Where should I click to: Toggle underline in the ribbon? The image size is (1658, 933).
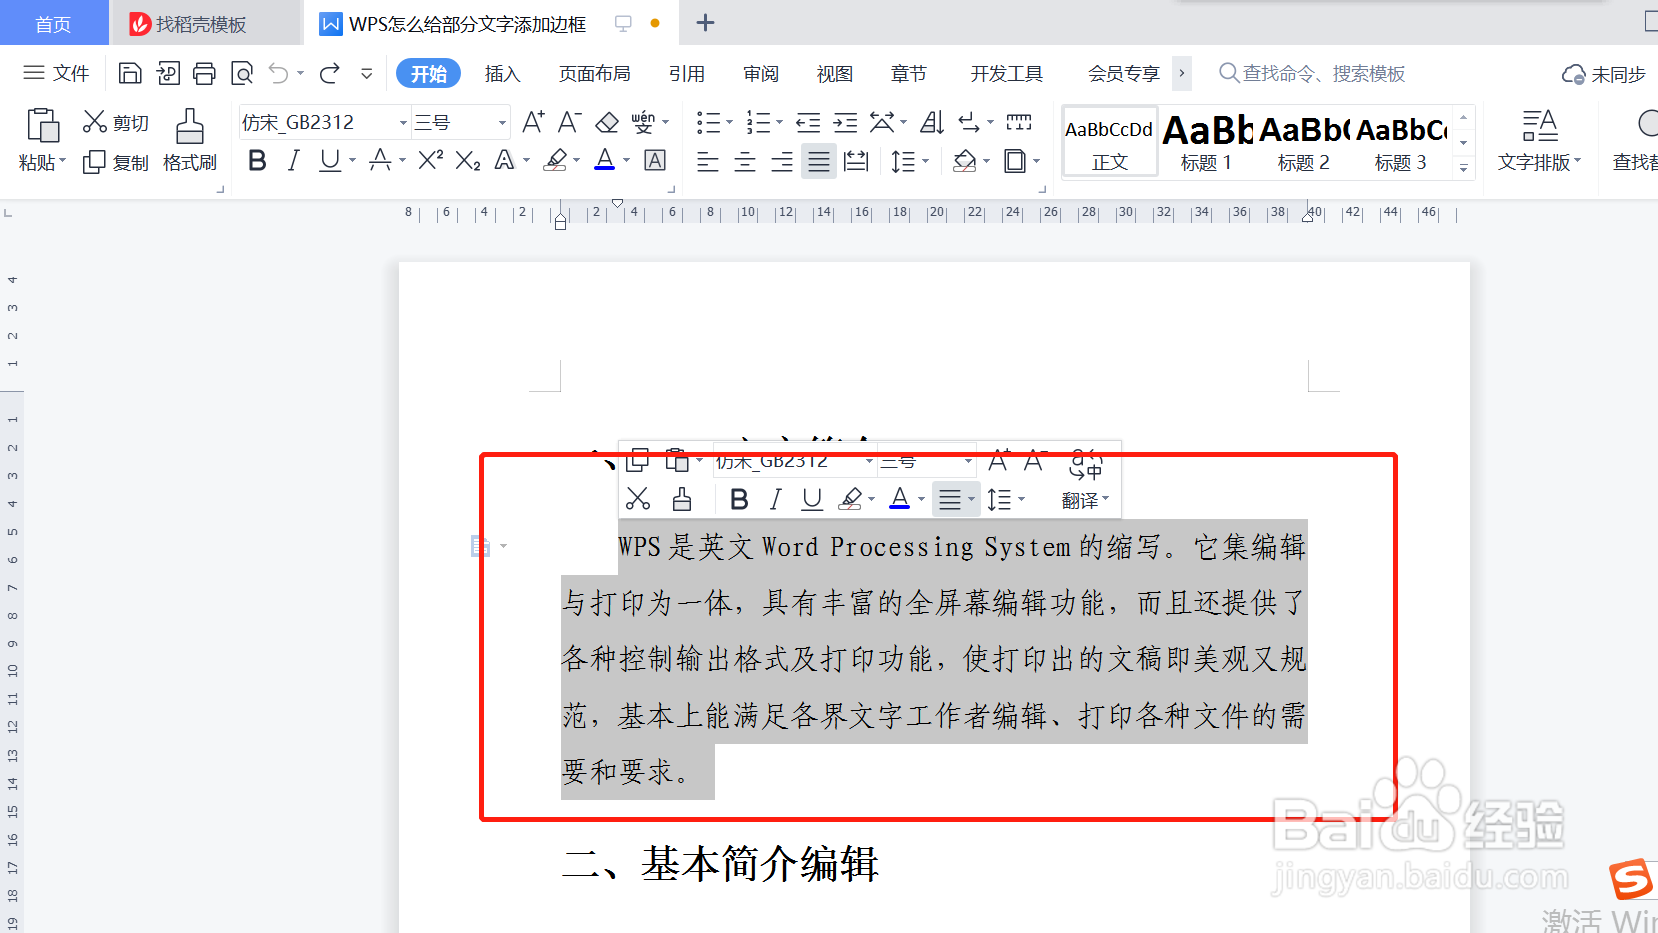pos(329,160)
